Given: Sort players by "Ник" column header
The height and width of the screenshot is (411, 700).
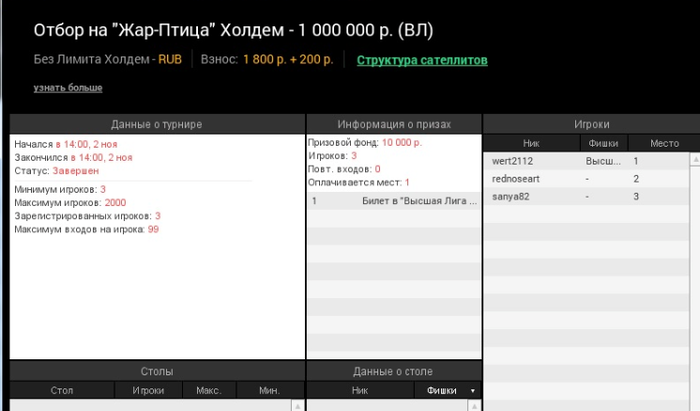Looking at the screenshot, I should point(531,143).
